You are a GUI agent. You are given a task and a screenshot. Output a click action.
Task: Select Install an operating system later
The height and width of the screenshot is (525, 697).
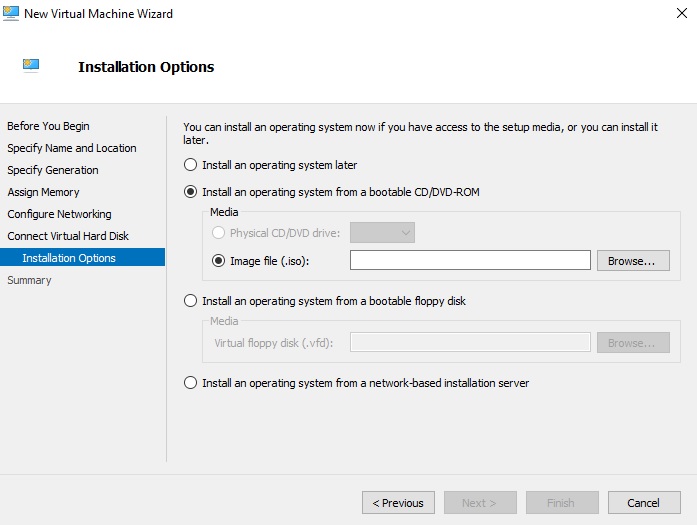coord(190,165)
